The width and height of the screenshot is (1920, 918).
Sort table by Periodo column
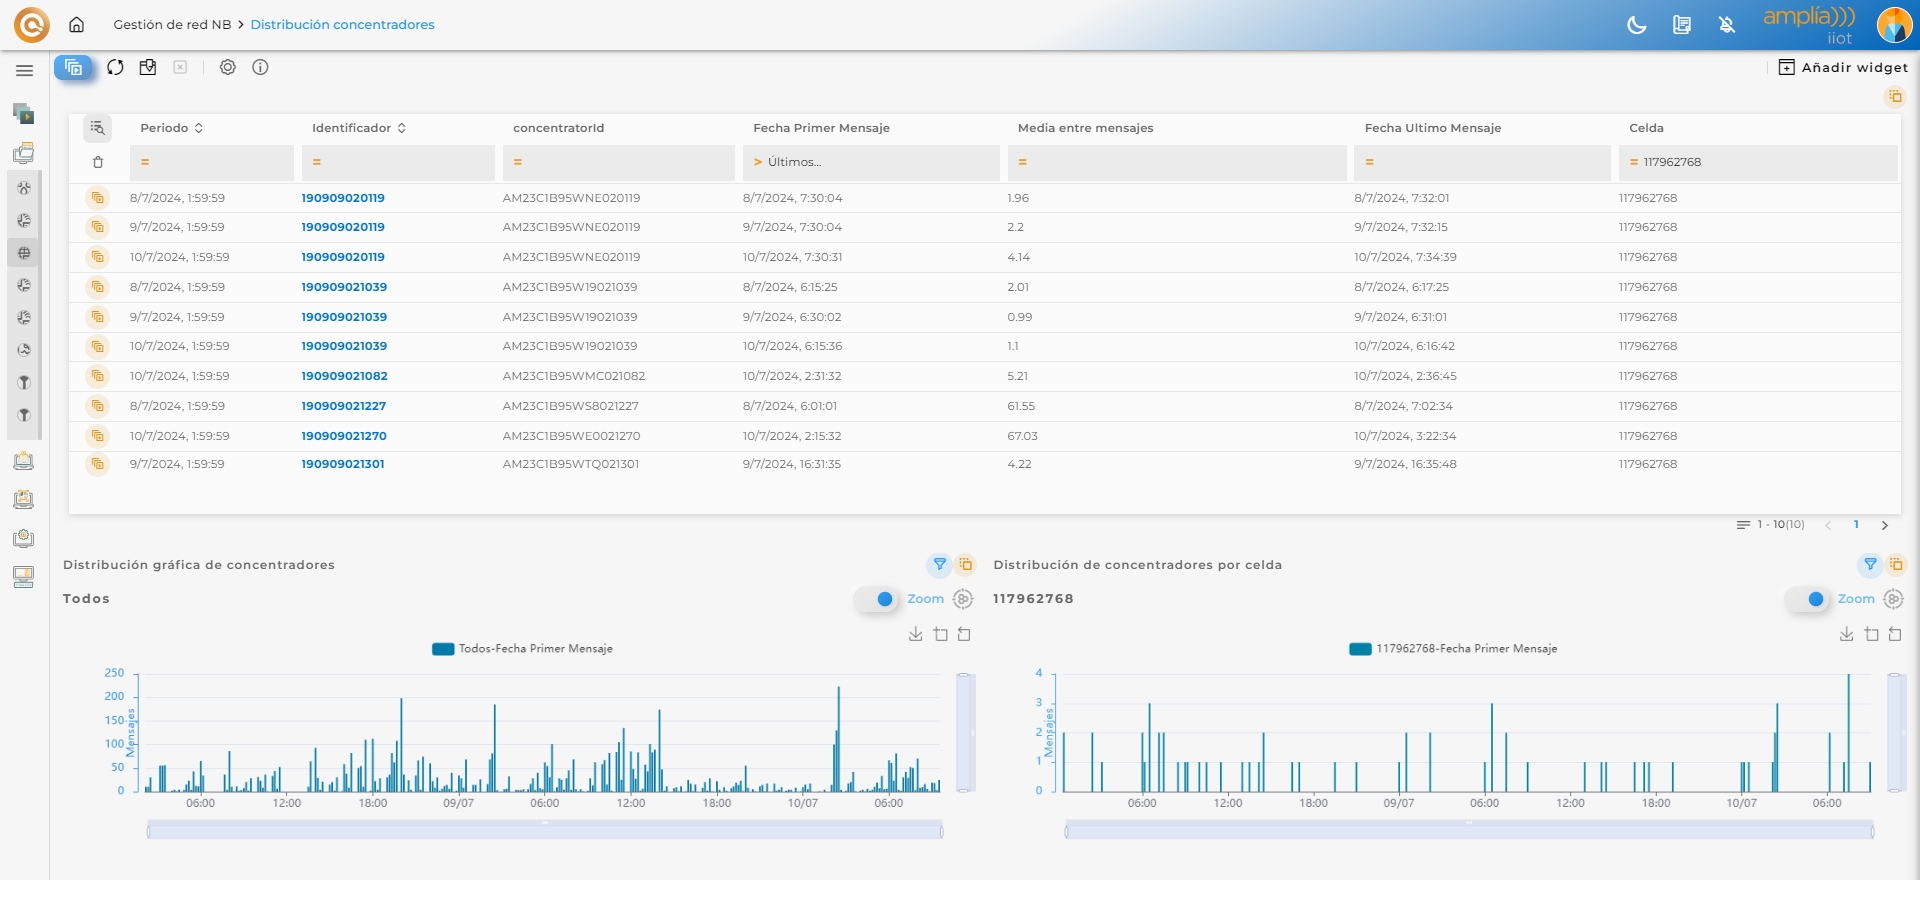pos(171,128)
